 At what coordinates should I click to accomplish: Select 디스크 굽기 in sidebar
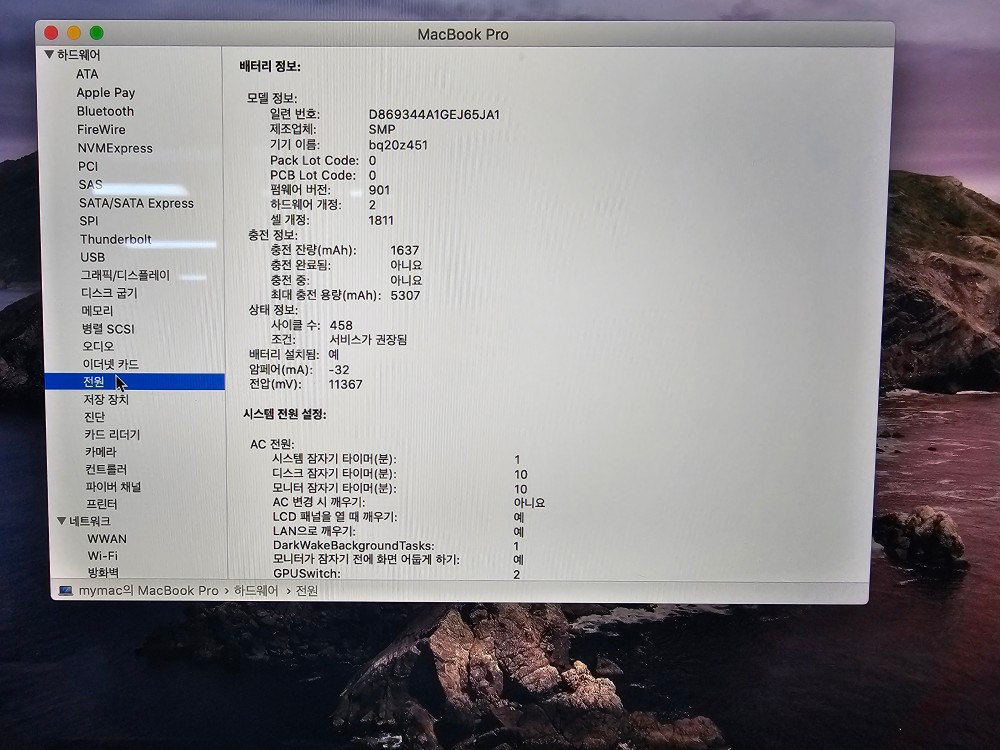coord(109,293)
